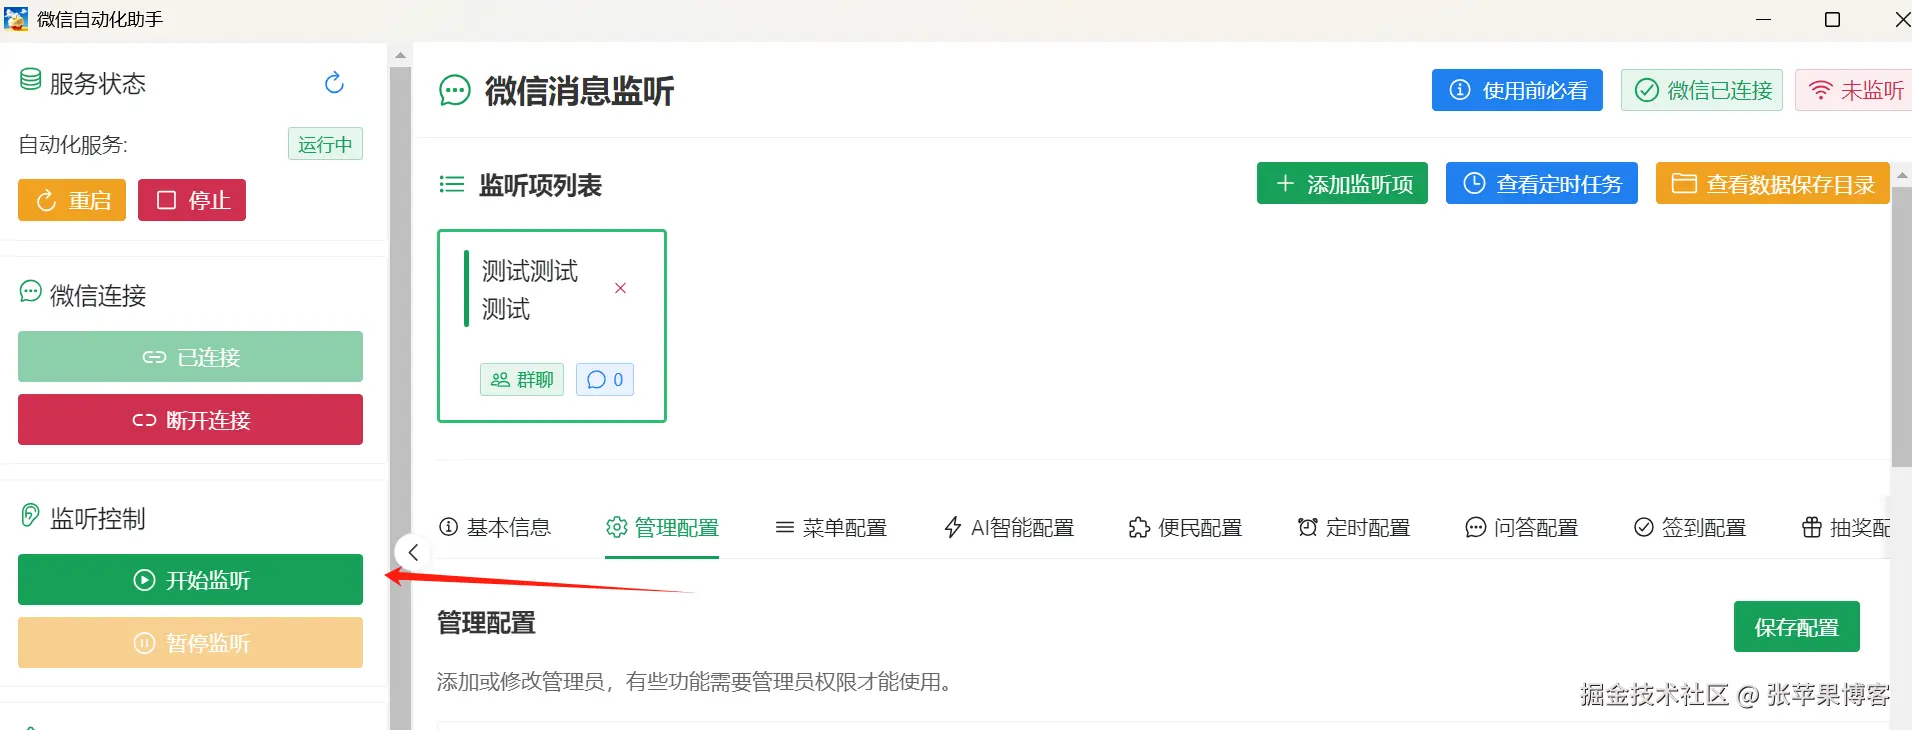
Task: Open 查看数据保存目录 folder button
Action: click(1772, 184)
